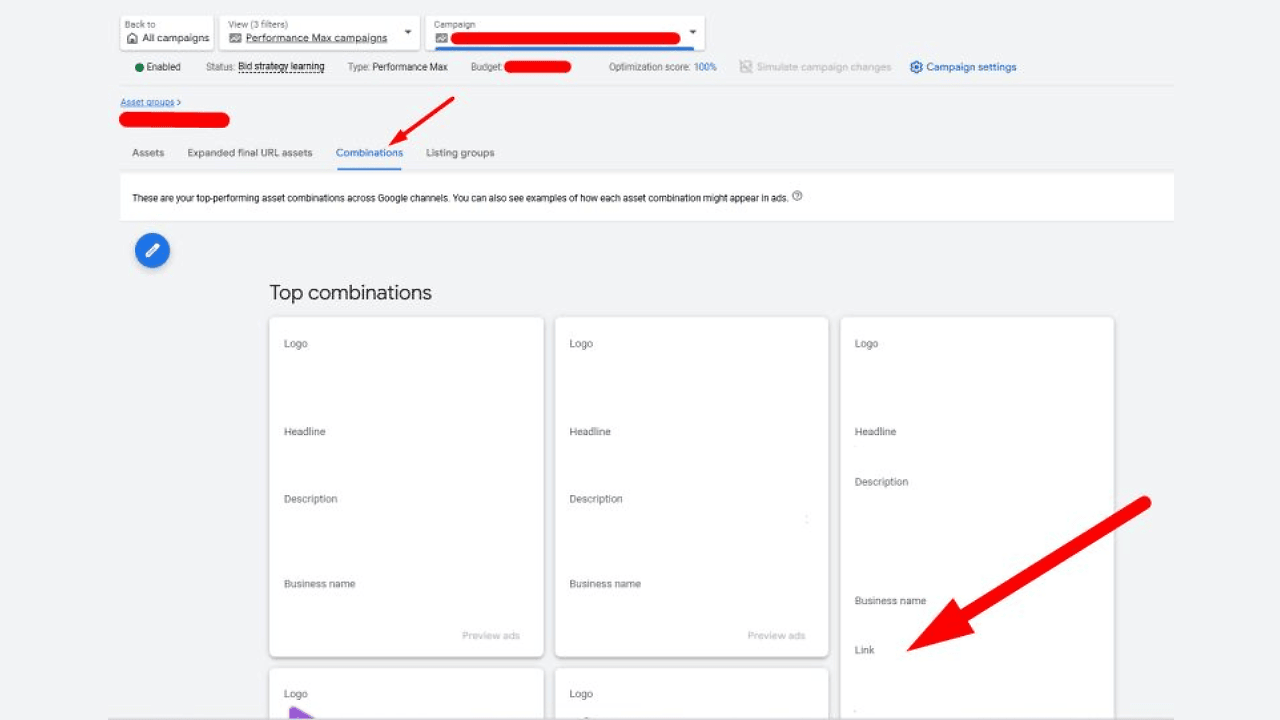The height and width of the screenshot is (720, 1280).
Task: Click the Performance Max campaigns view icon
Action: point(235,38)
